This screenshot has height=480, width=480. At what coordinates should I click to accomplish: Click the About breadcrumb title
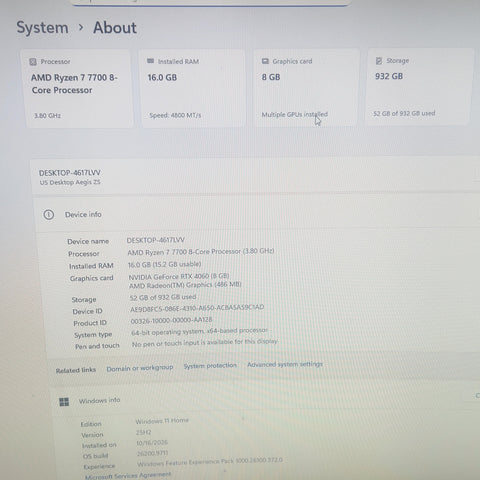coord(115,27)
